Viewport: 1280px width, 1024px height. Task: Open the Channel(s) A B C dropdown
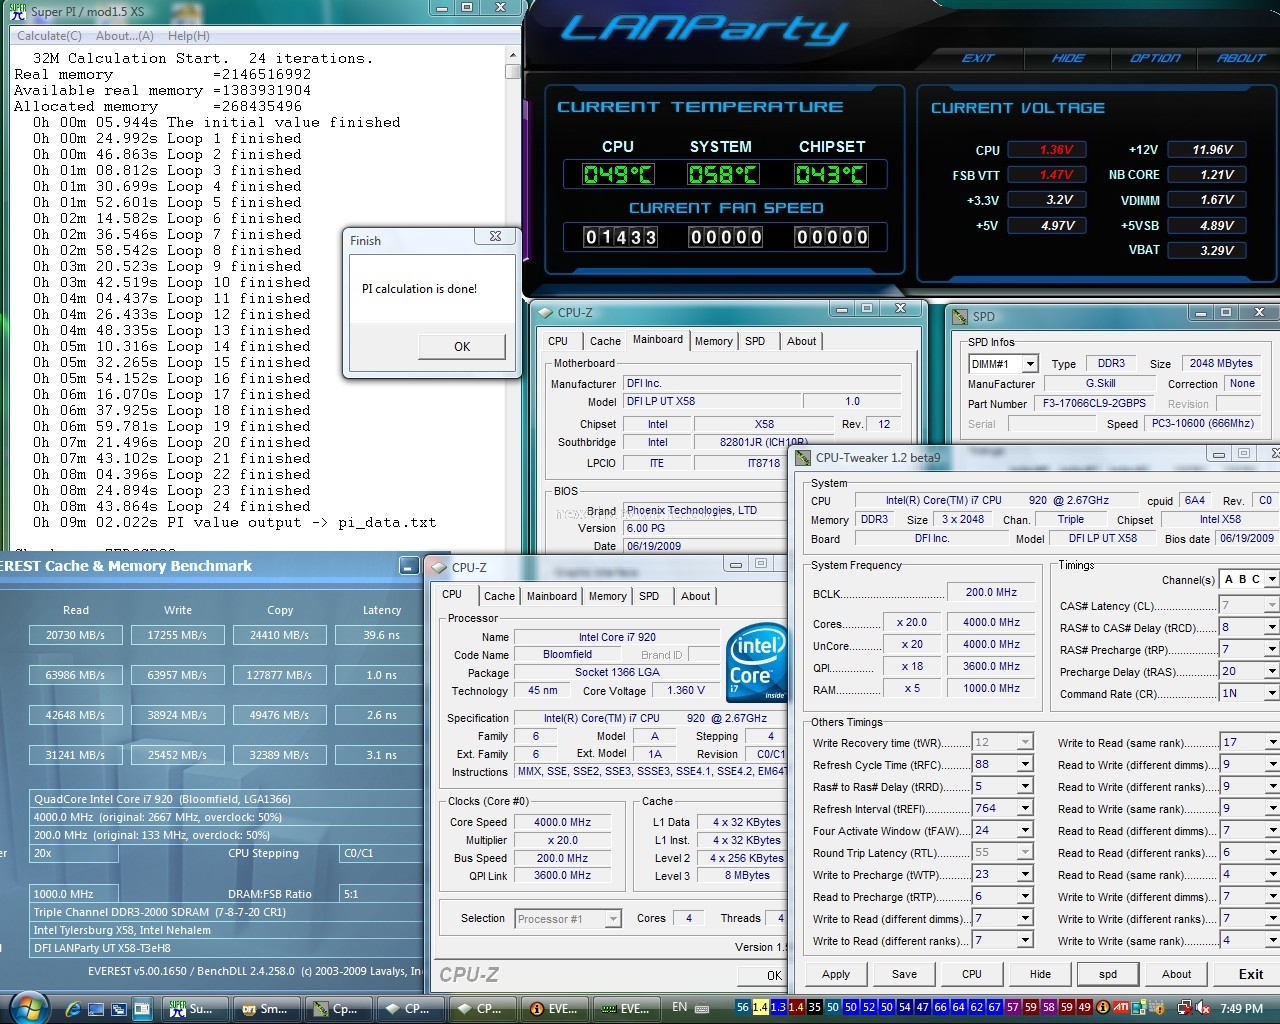(x=1272, y=579)
